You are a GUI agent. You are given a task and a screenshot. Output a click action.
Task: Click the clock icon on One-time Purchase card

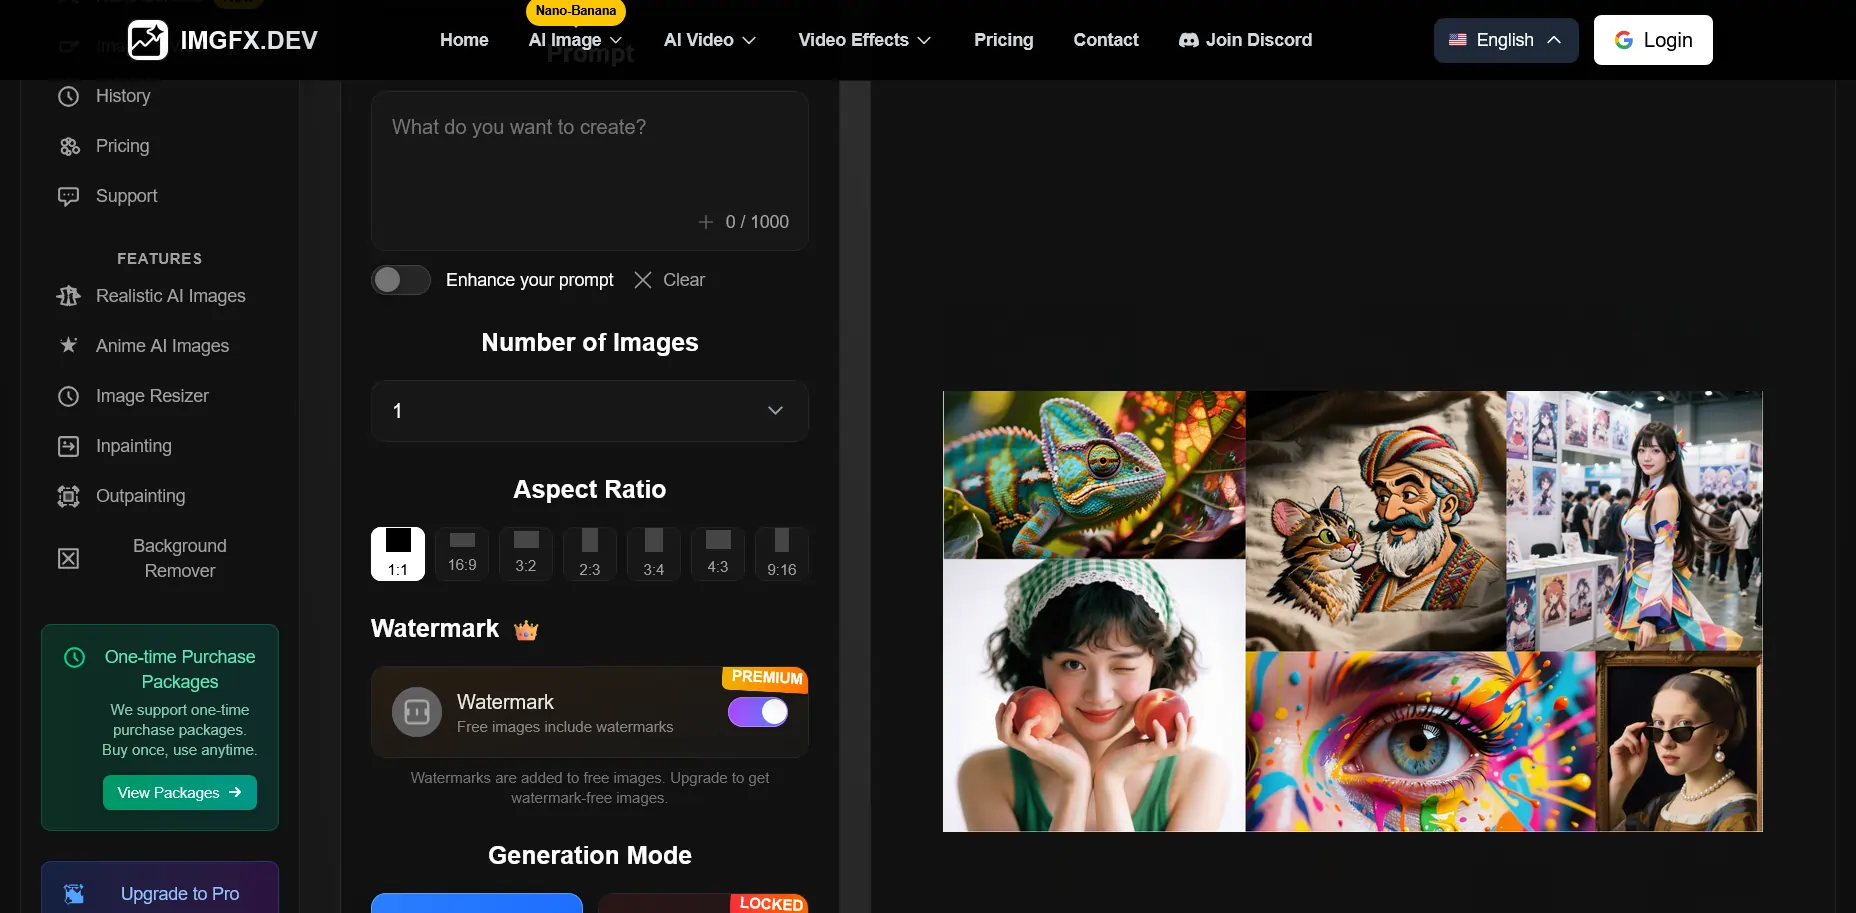click(x=75, y=657)
